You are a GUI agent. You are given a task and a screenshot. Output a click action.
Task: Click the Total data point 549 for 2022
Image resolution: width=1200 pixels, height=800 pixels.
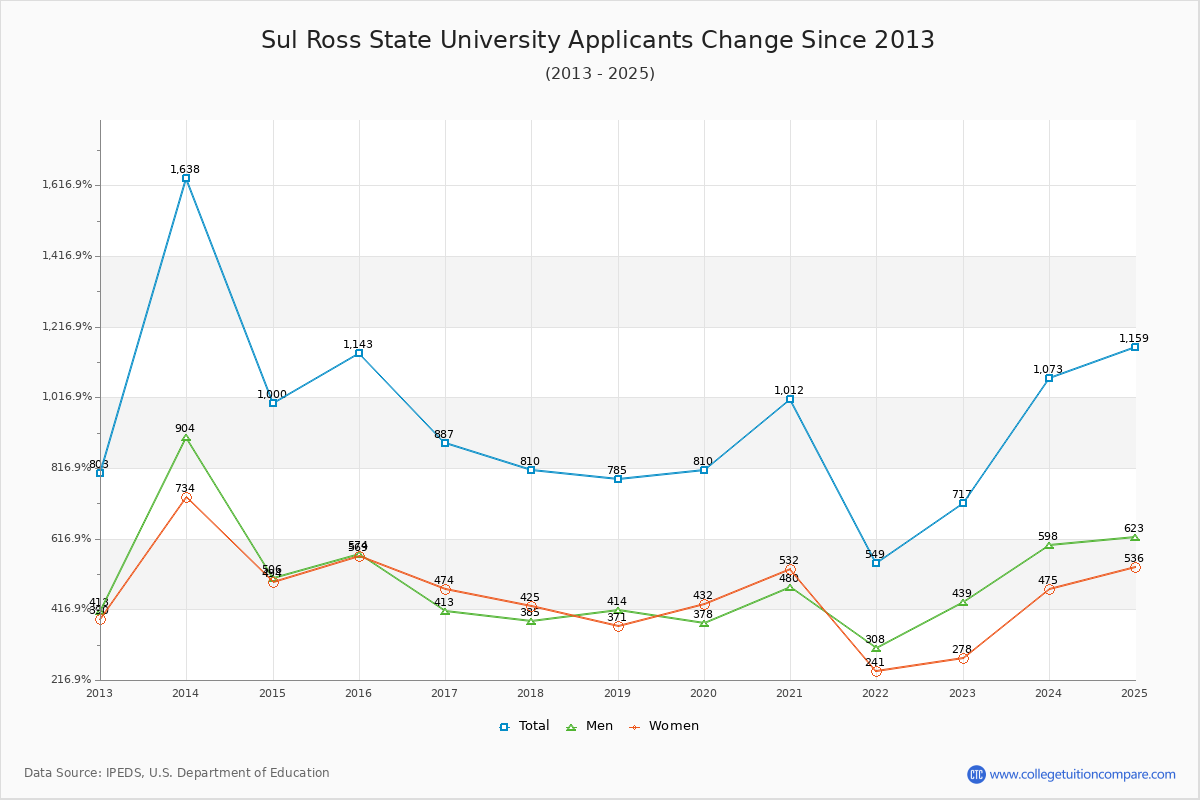pos(876,563)
